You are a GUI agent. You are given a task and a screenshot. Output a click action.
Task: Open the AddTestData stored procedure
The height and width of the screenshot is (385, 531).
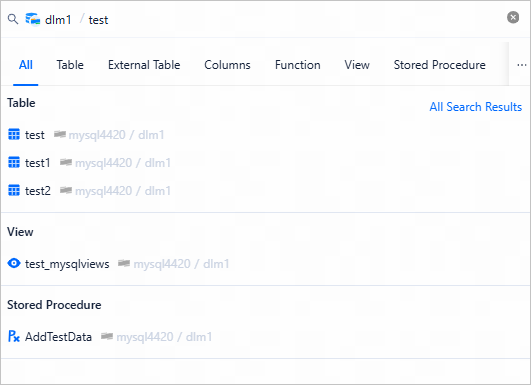coord(58,337)
